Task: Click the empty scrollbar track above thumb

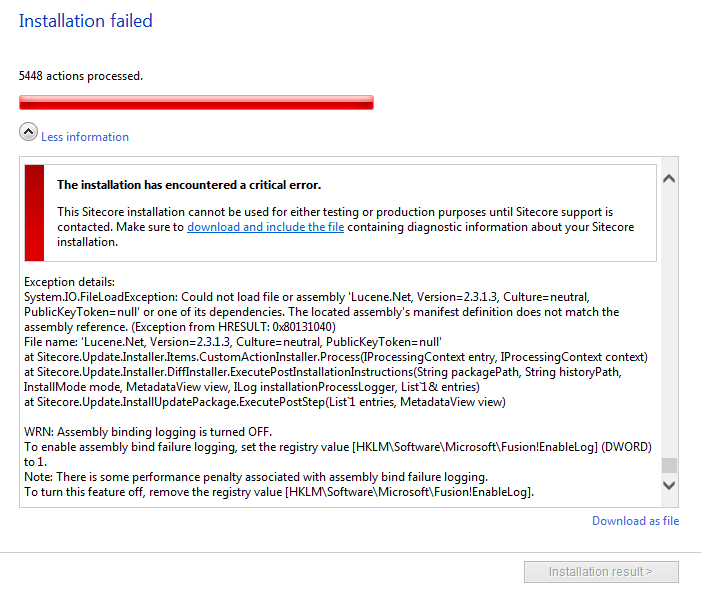Action: click(669, 322)
